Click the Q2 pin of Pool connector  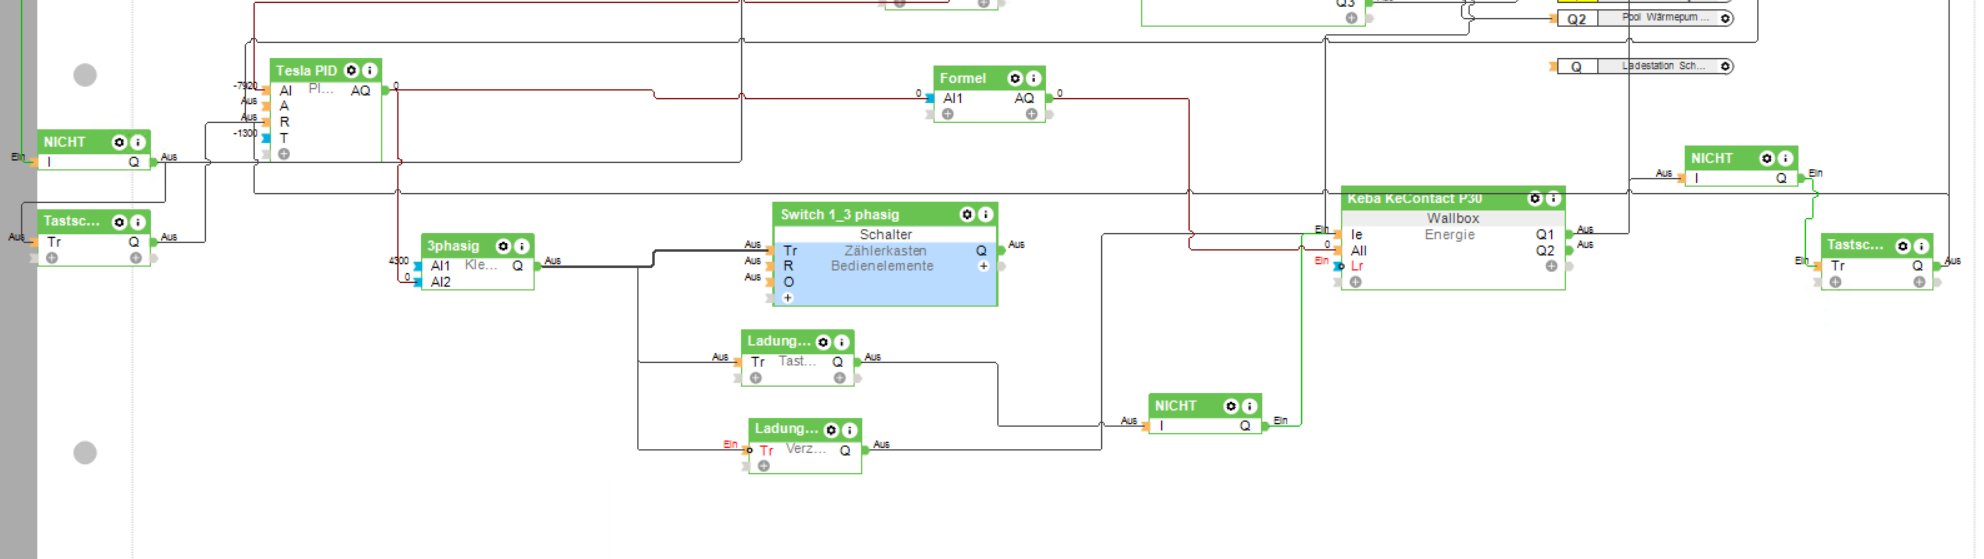(x=1576, y=19)
